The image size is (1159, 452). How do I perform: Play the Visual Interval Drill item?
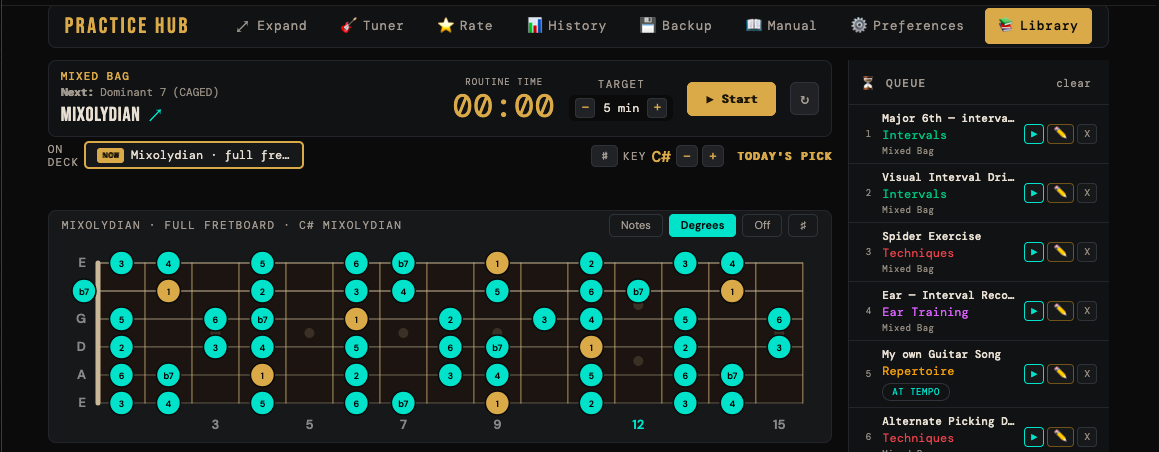[1034, 193]
